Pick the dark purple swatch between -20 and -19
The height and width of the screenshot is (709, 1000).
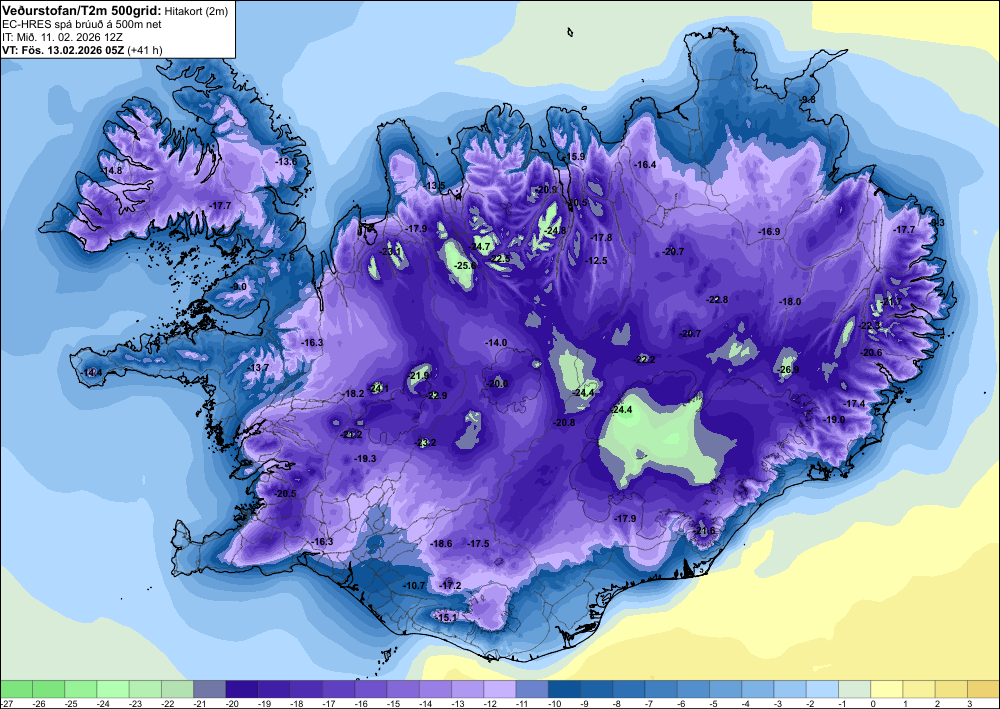pyautogui.click(x=242, y=689)
